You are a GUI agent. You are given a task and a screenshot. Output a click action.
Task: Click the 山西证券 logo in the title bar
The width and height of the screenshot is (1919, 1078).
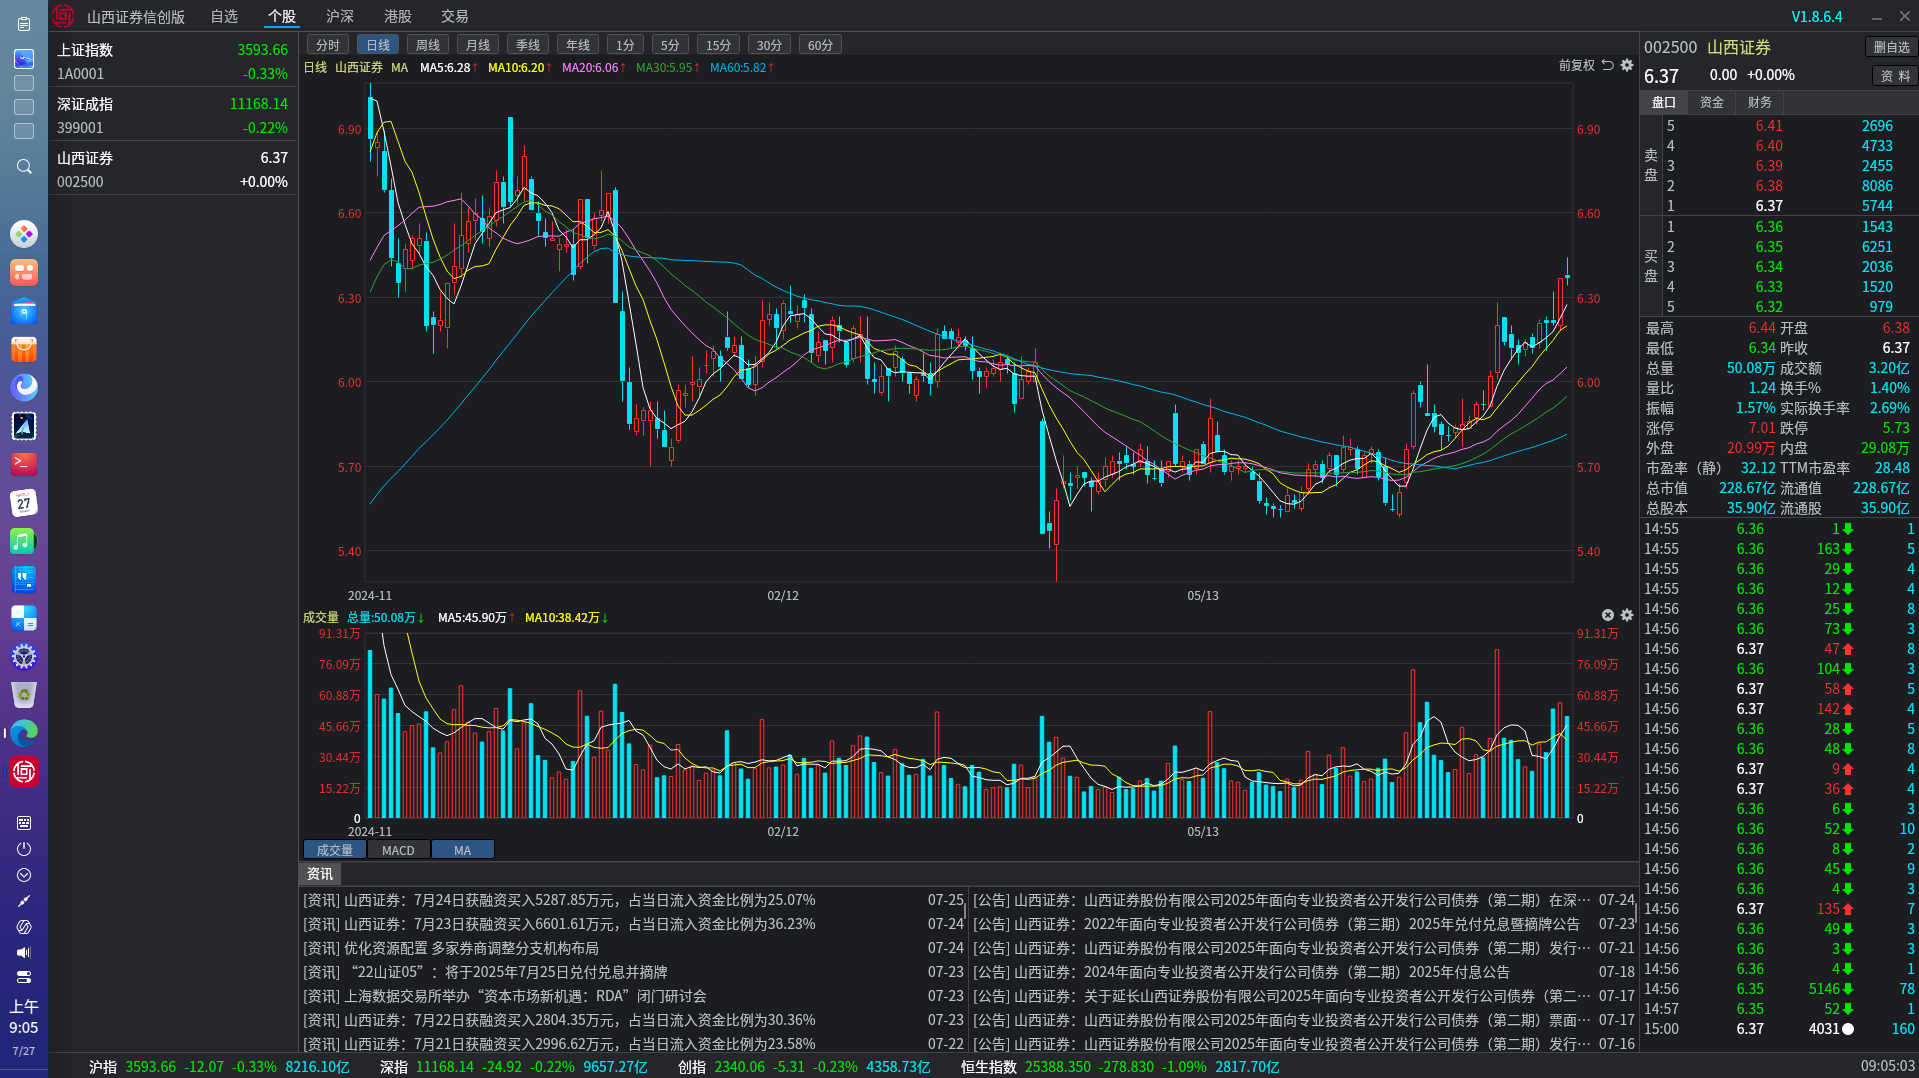(63, 16)
